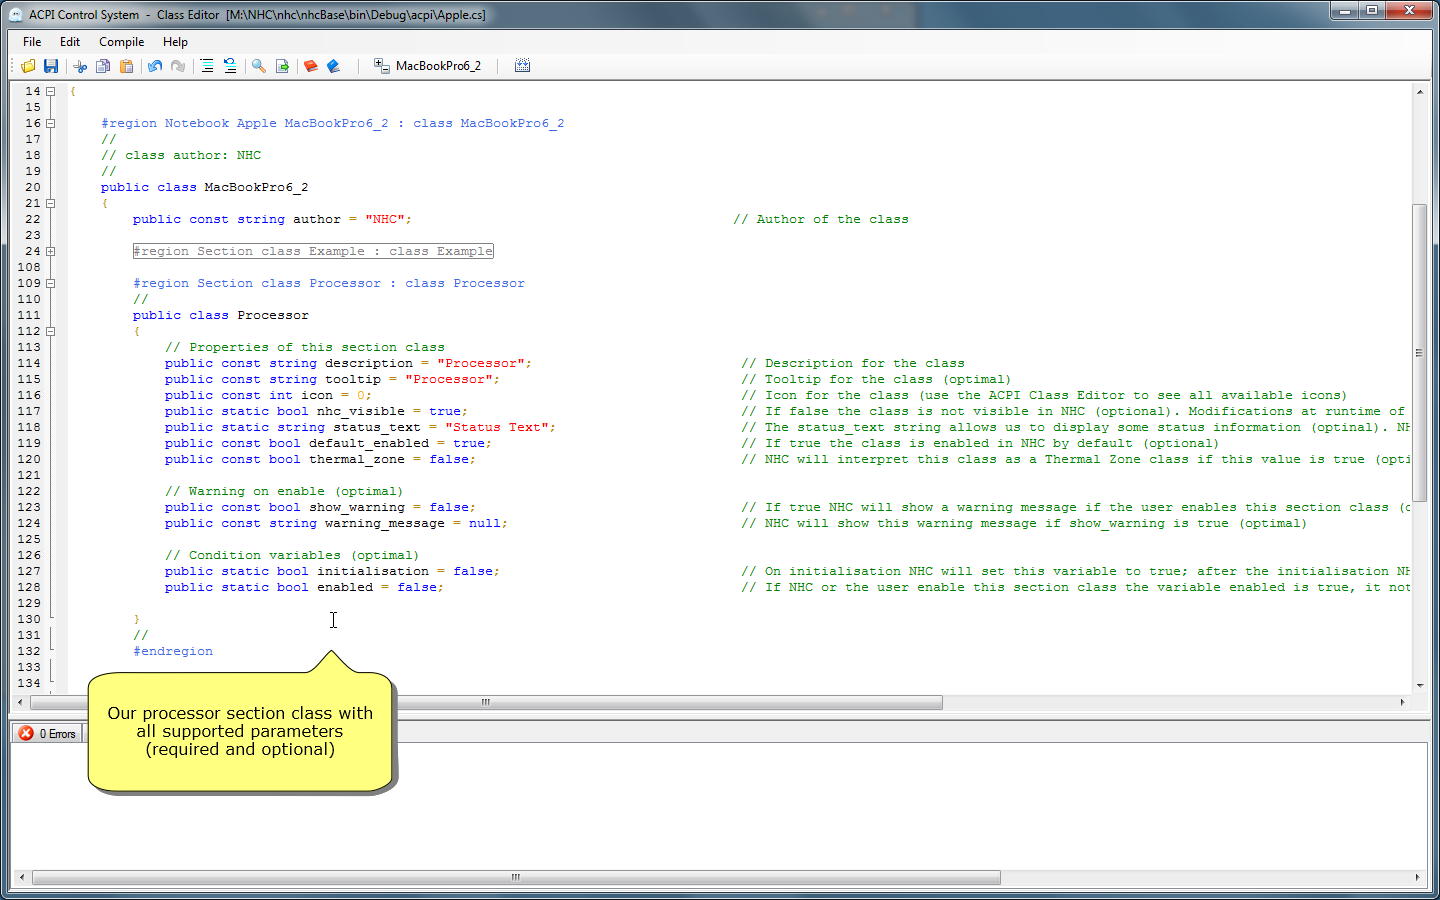Undo the last edit with the blue arrow

pyautogui.click(x=155, y=66)
